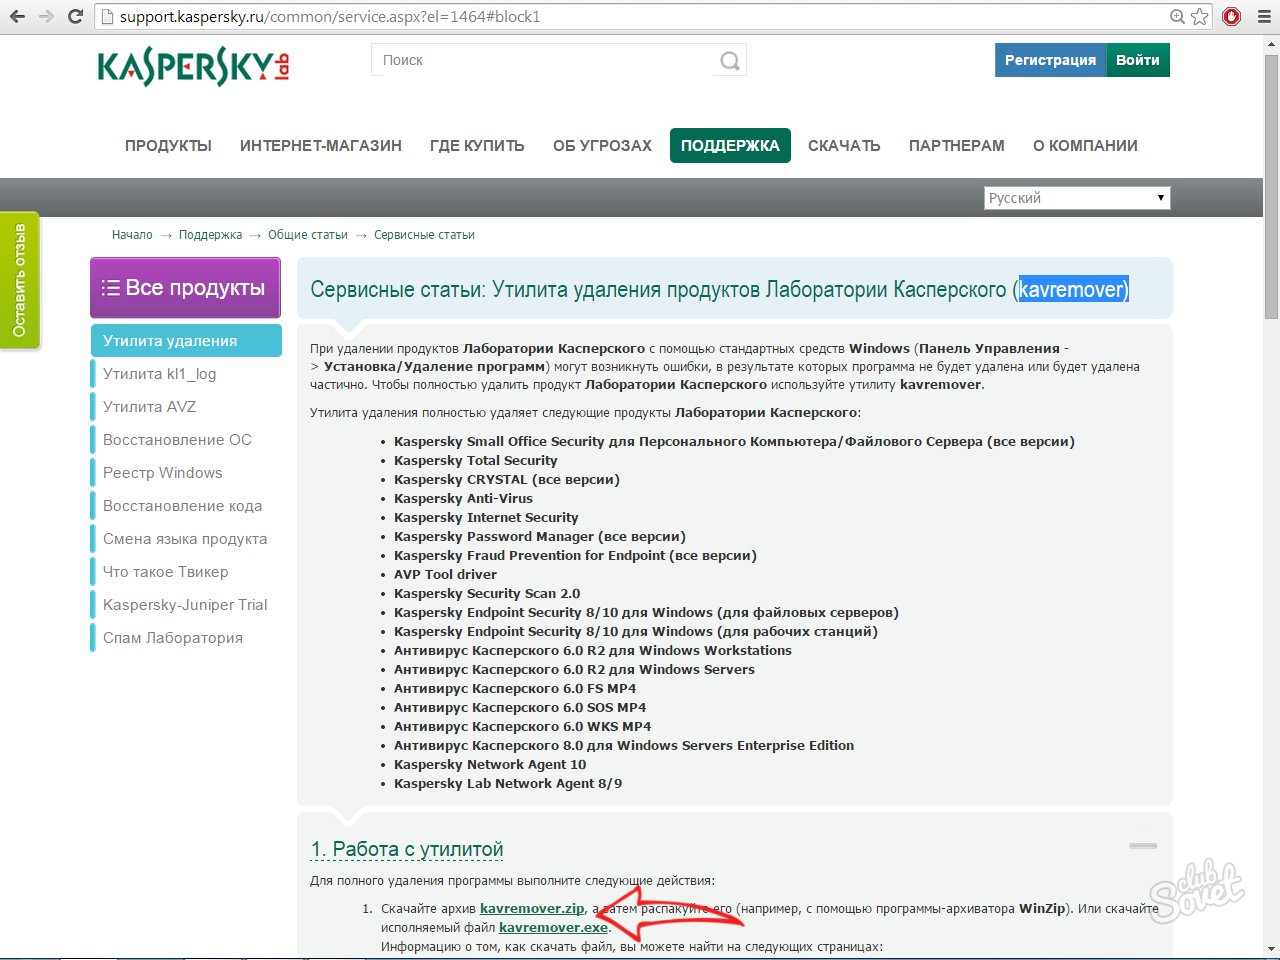Download the kavremover.zip archive link
The width and height of the screenshot is (1280, 960).
point(532,909)
